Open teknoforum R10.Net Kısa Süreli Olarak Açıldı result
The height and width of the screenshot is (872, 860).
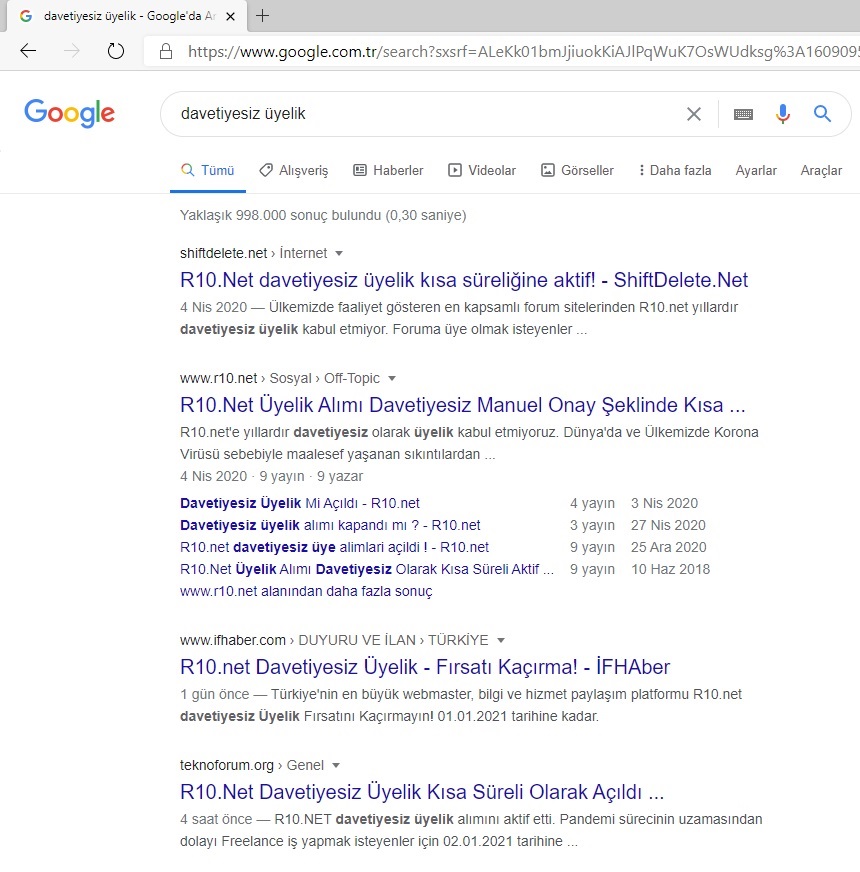(x=422, y=792)
